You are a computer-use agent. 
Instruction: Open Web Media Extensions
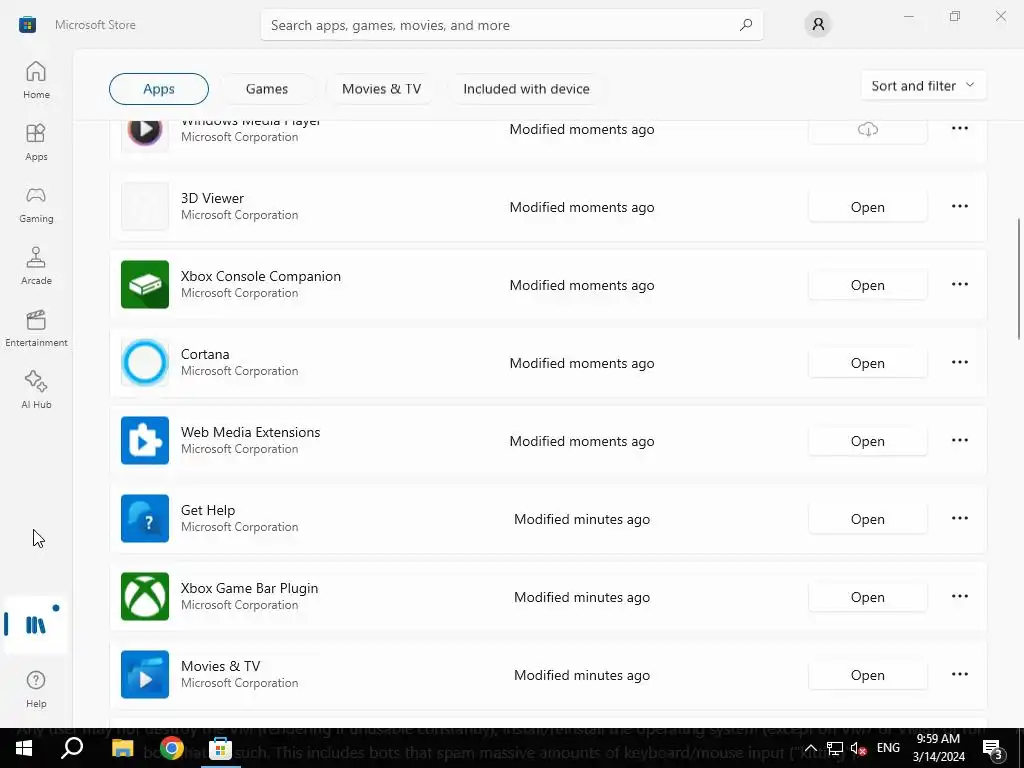point(867,441)
